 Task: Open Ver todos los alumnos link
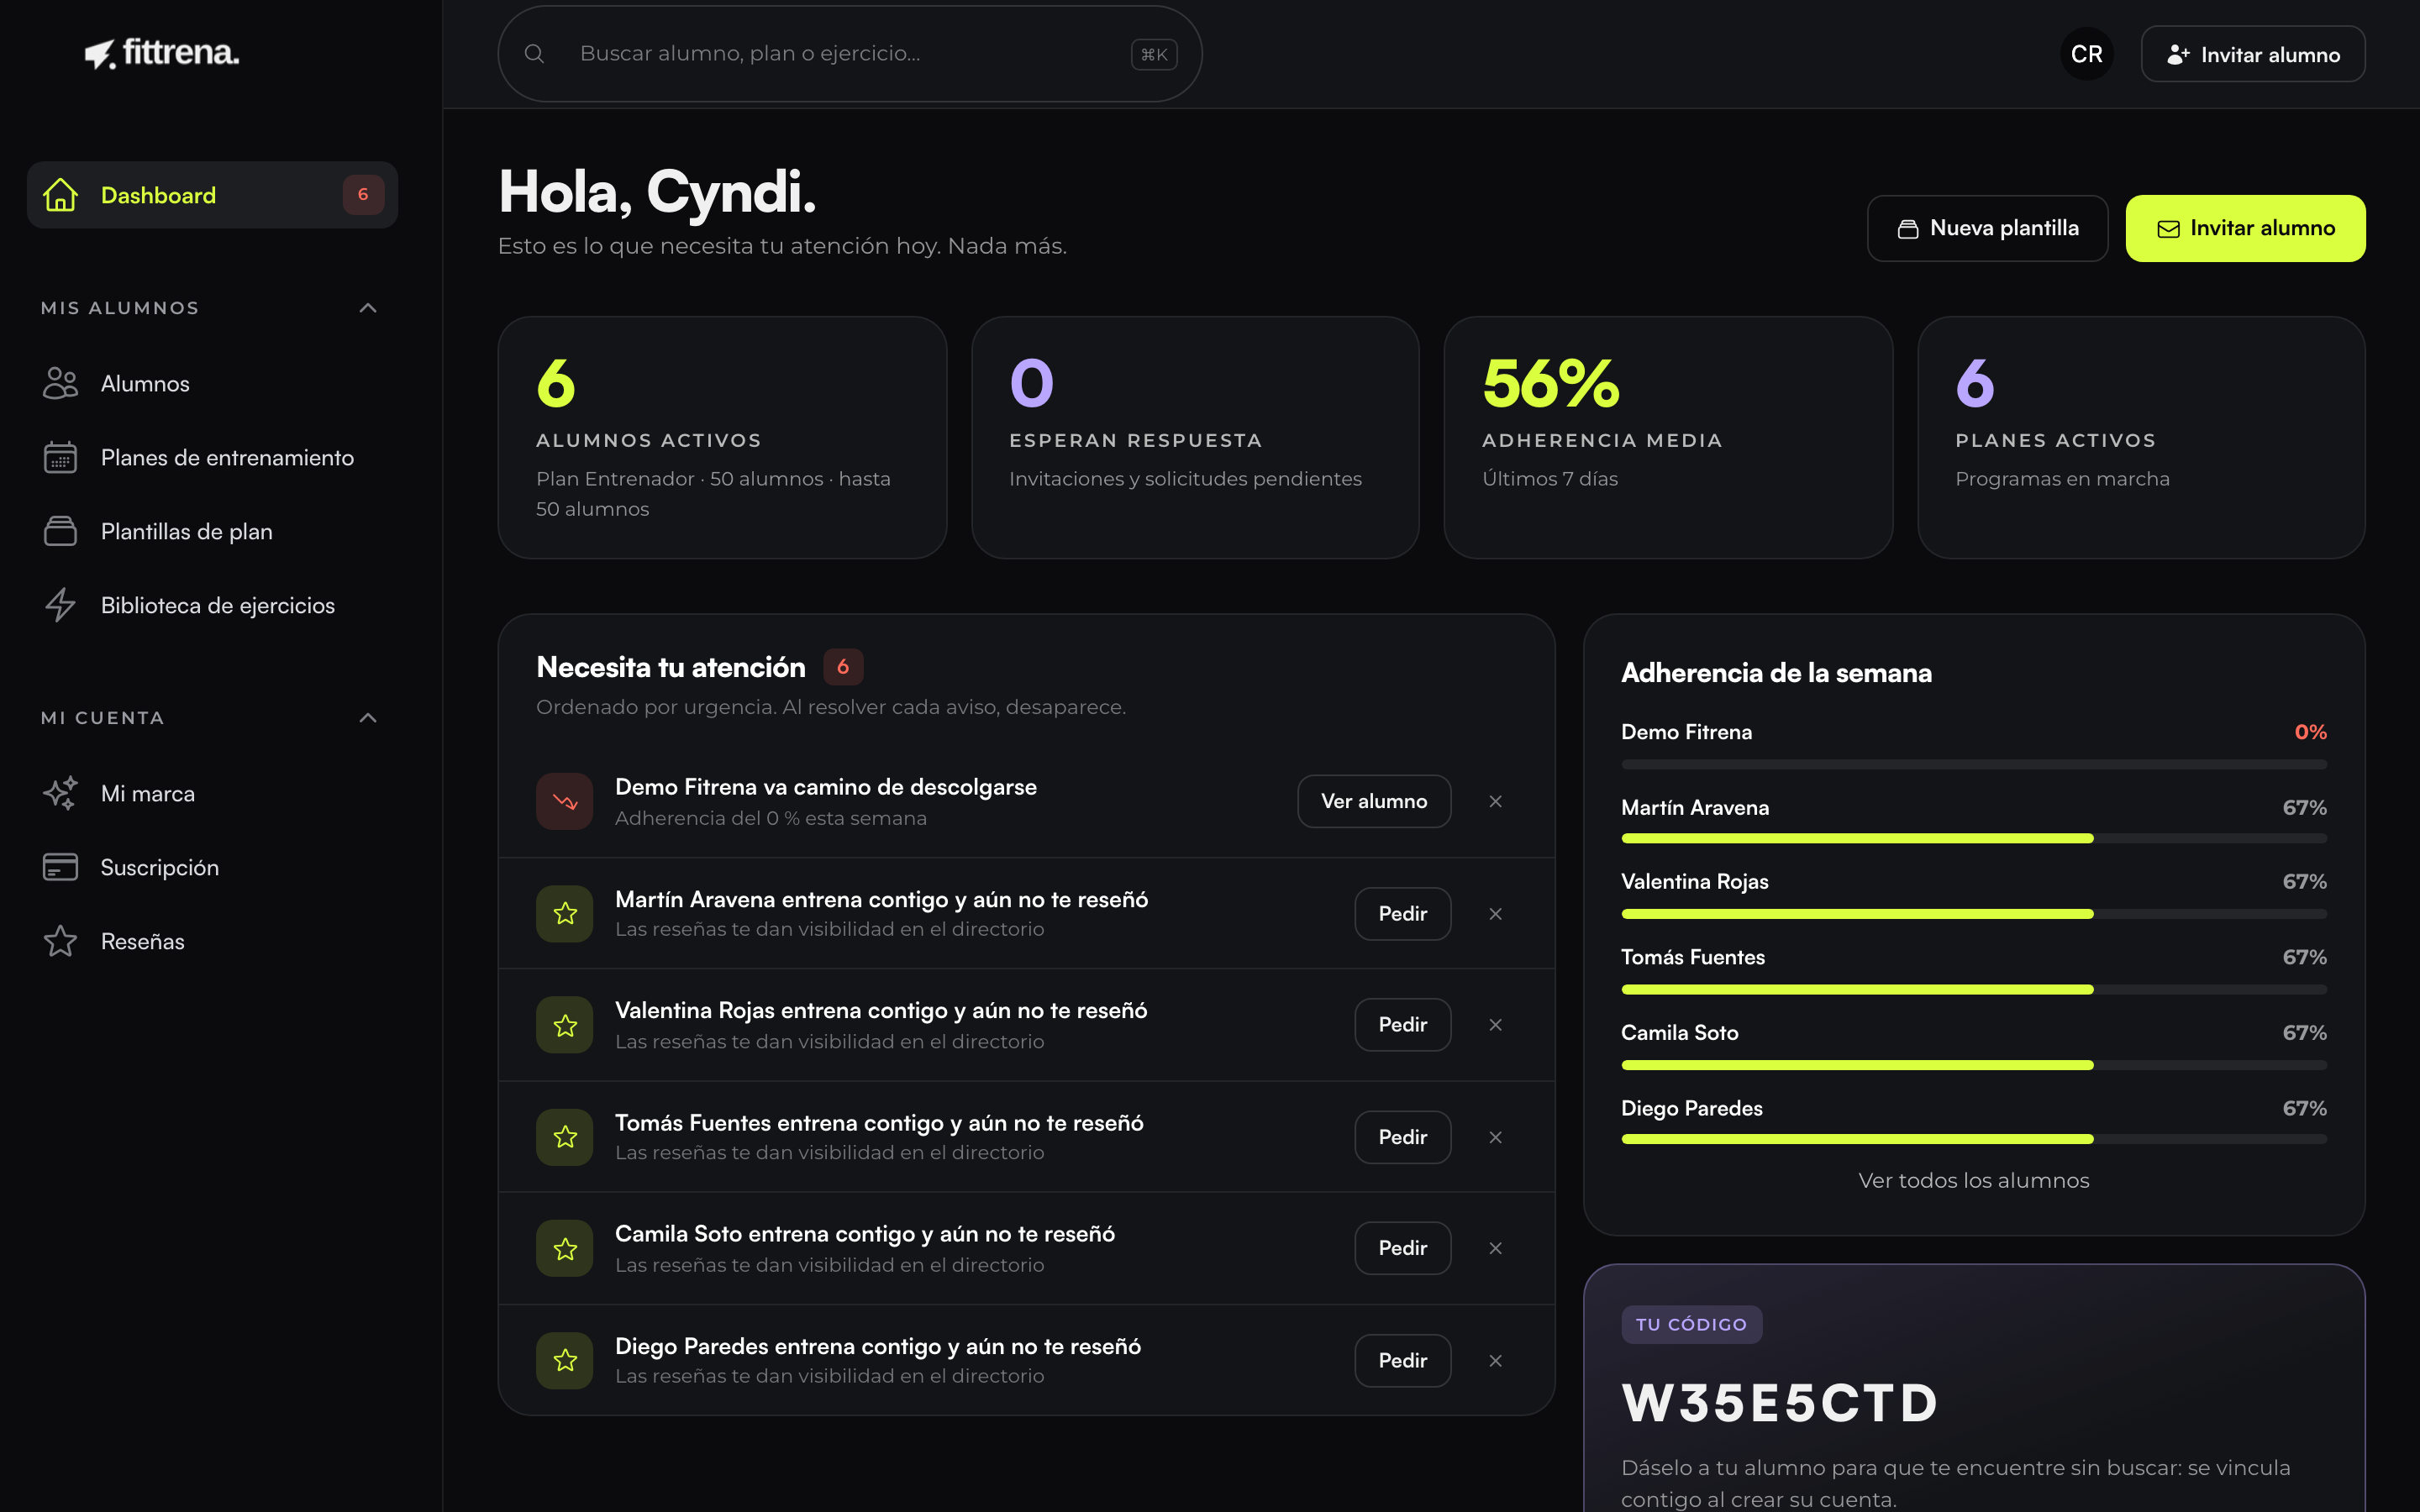click(1973, 1180)
